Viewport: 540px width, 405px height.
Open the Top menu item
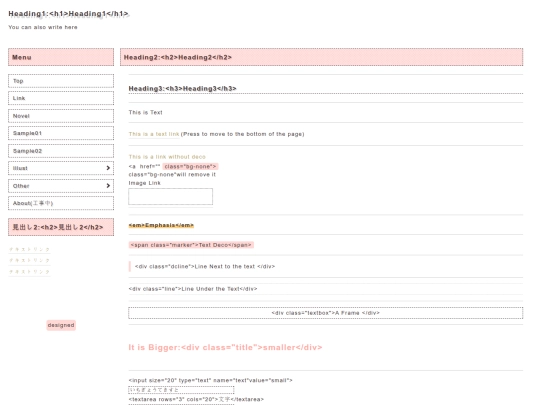click(x=61, y=81)
